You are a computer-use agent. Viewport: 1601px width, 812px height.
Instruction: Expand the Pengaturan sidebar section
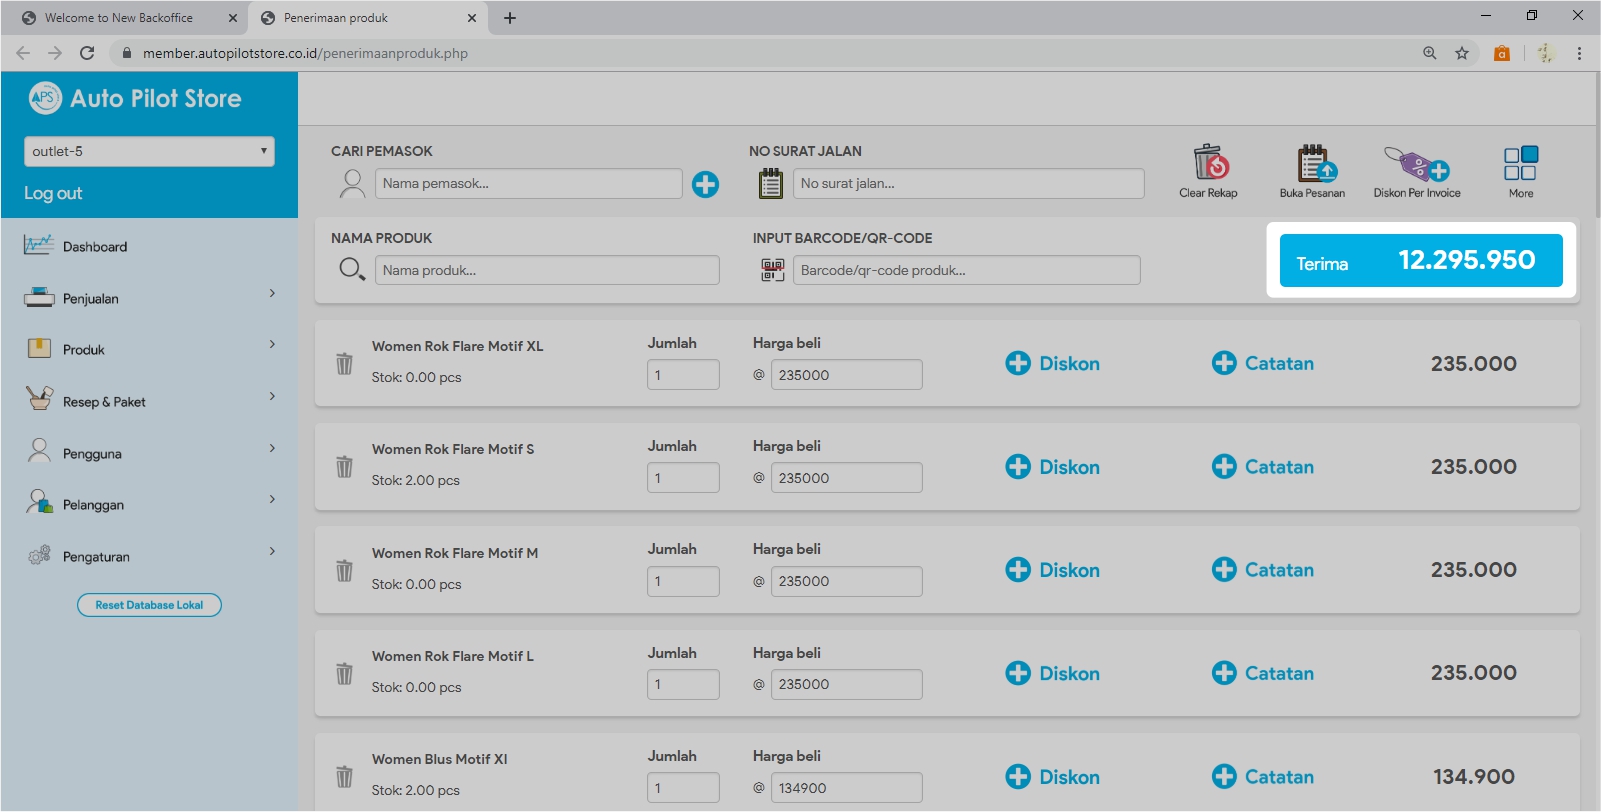(149, 556)
